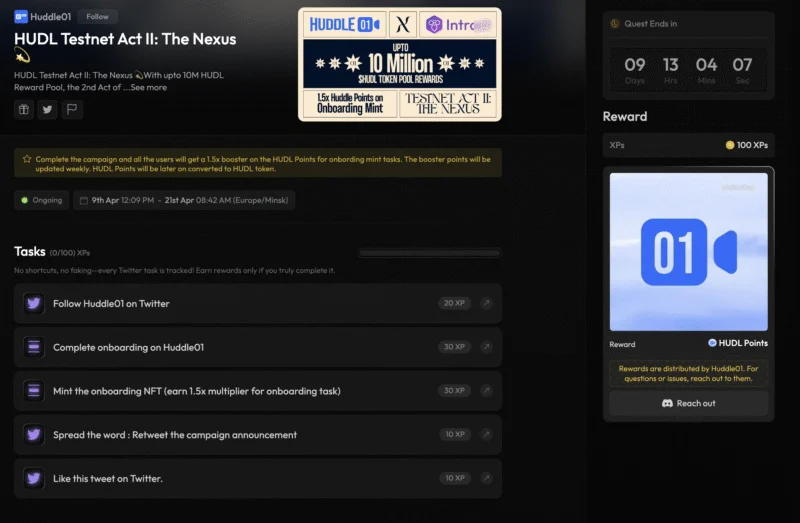Click Twitter icon for Retweet announcement task
The height and width of the screenshot is (523, 800).
pos(34,435)
